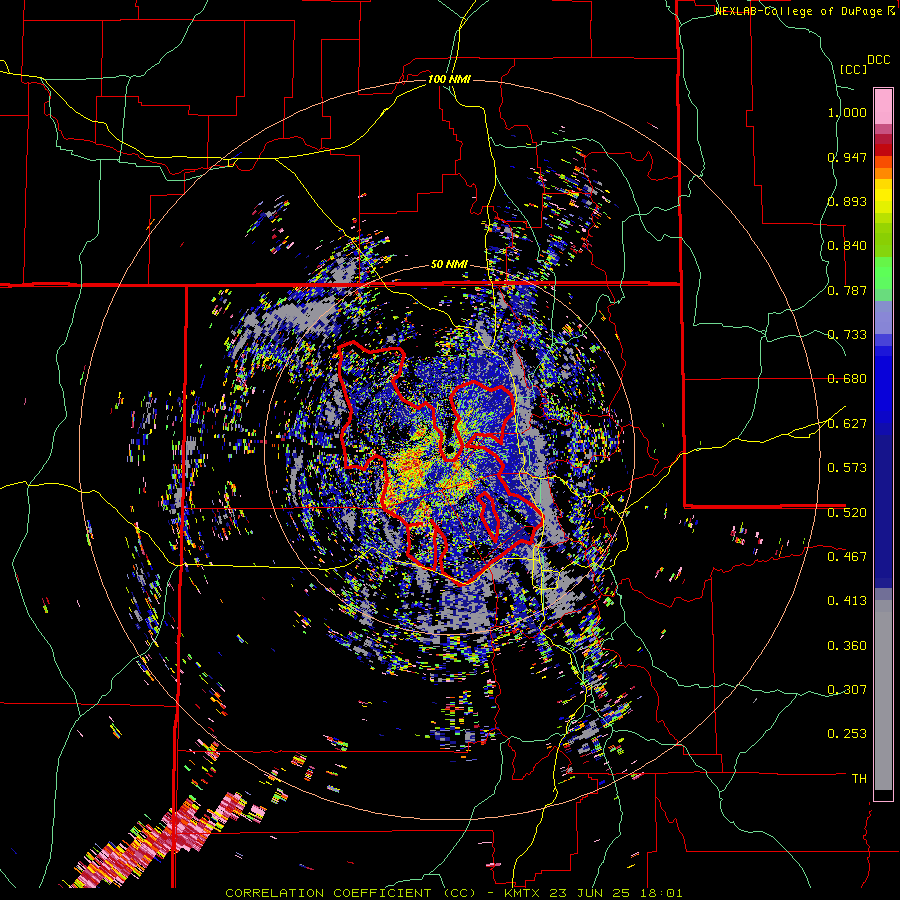The image size is (900, 900).
Task: Select the 0.947 scale value
Action: pos(847,157)
